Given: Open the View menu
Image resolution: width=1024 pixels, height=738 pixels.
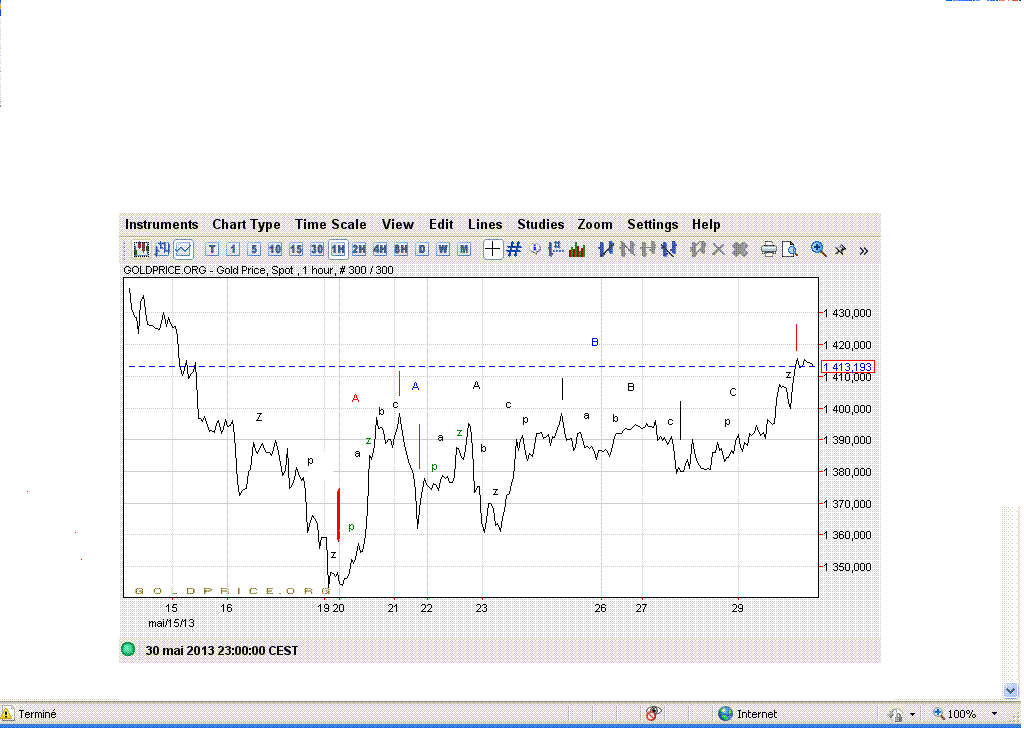Looking at the screenshot, I should pyautogui.click(x=398, y=225).
